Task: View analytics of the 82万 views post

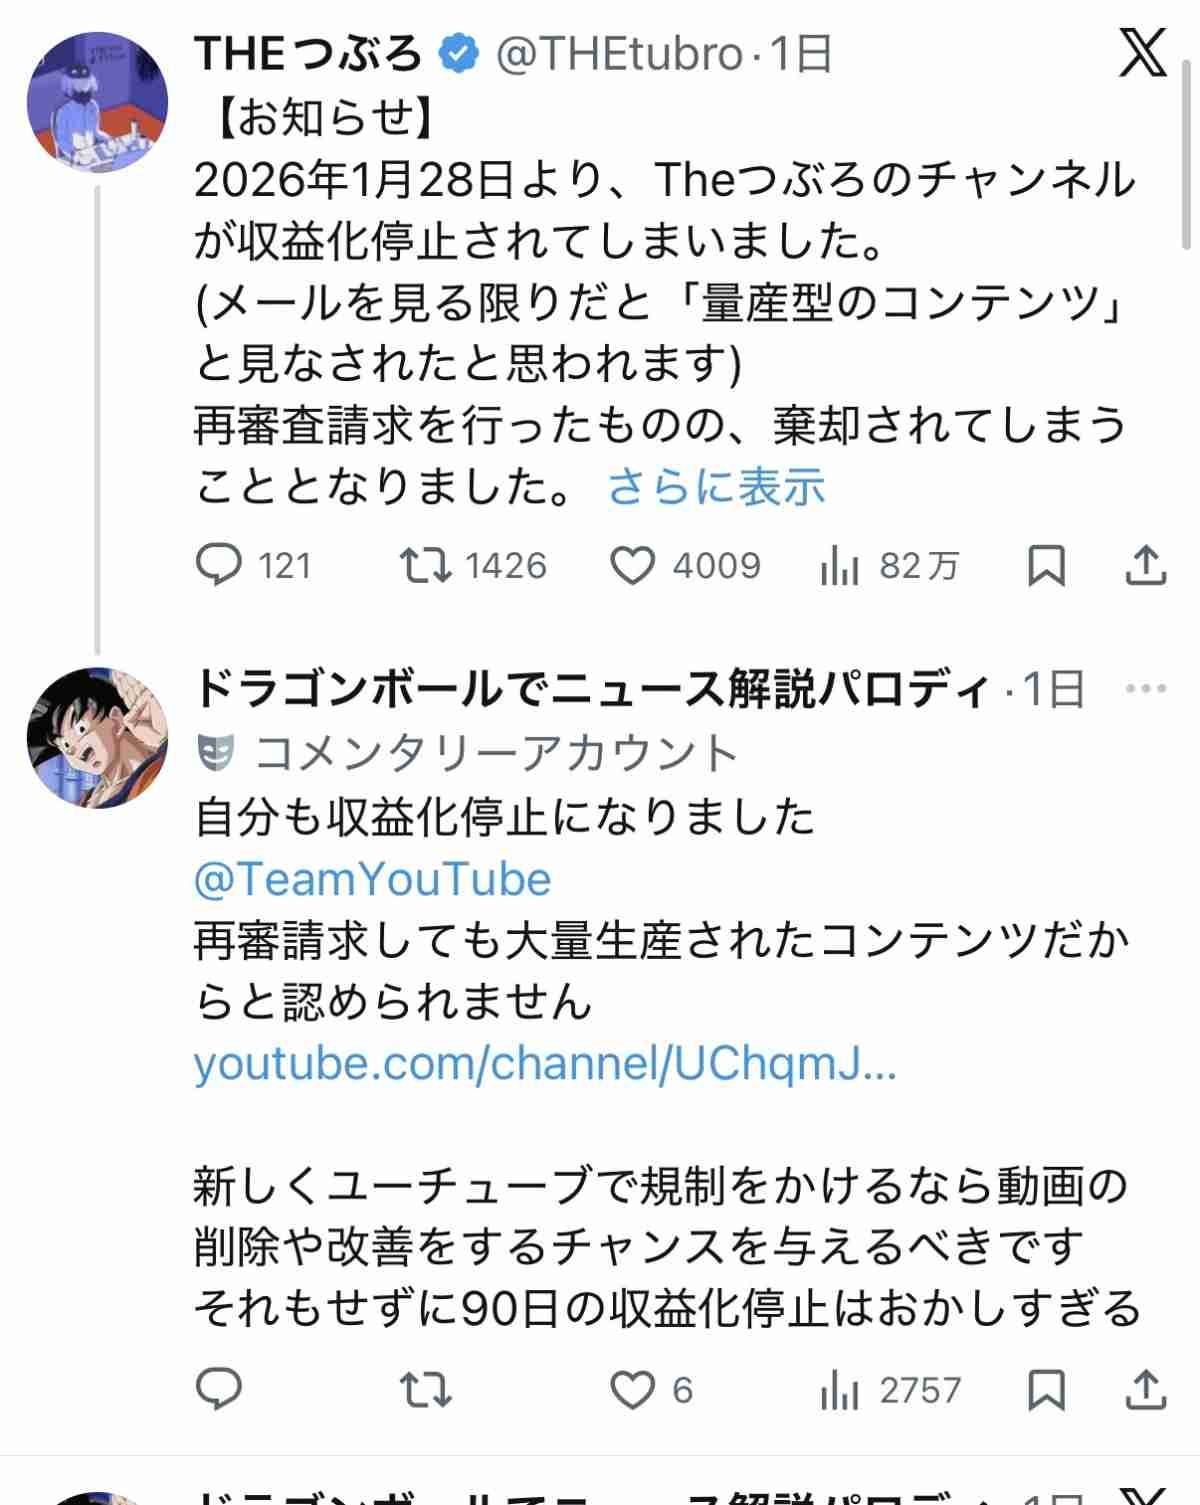Action: click(839, 567)
